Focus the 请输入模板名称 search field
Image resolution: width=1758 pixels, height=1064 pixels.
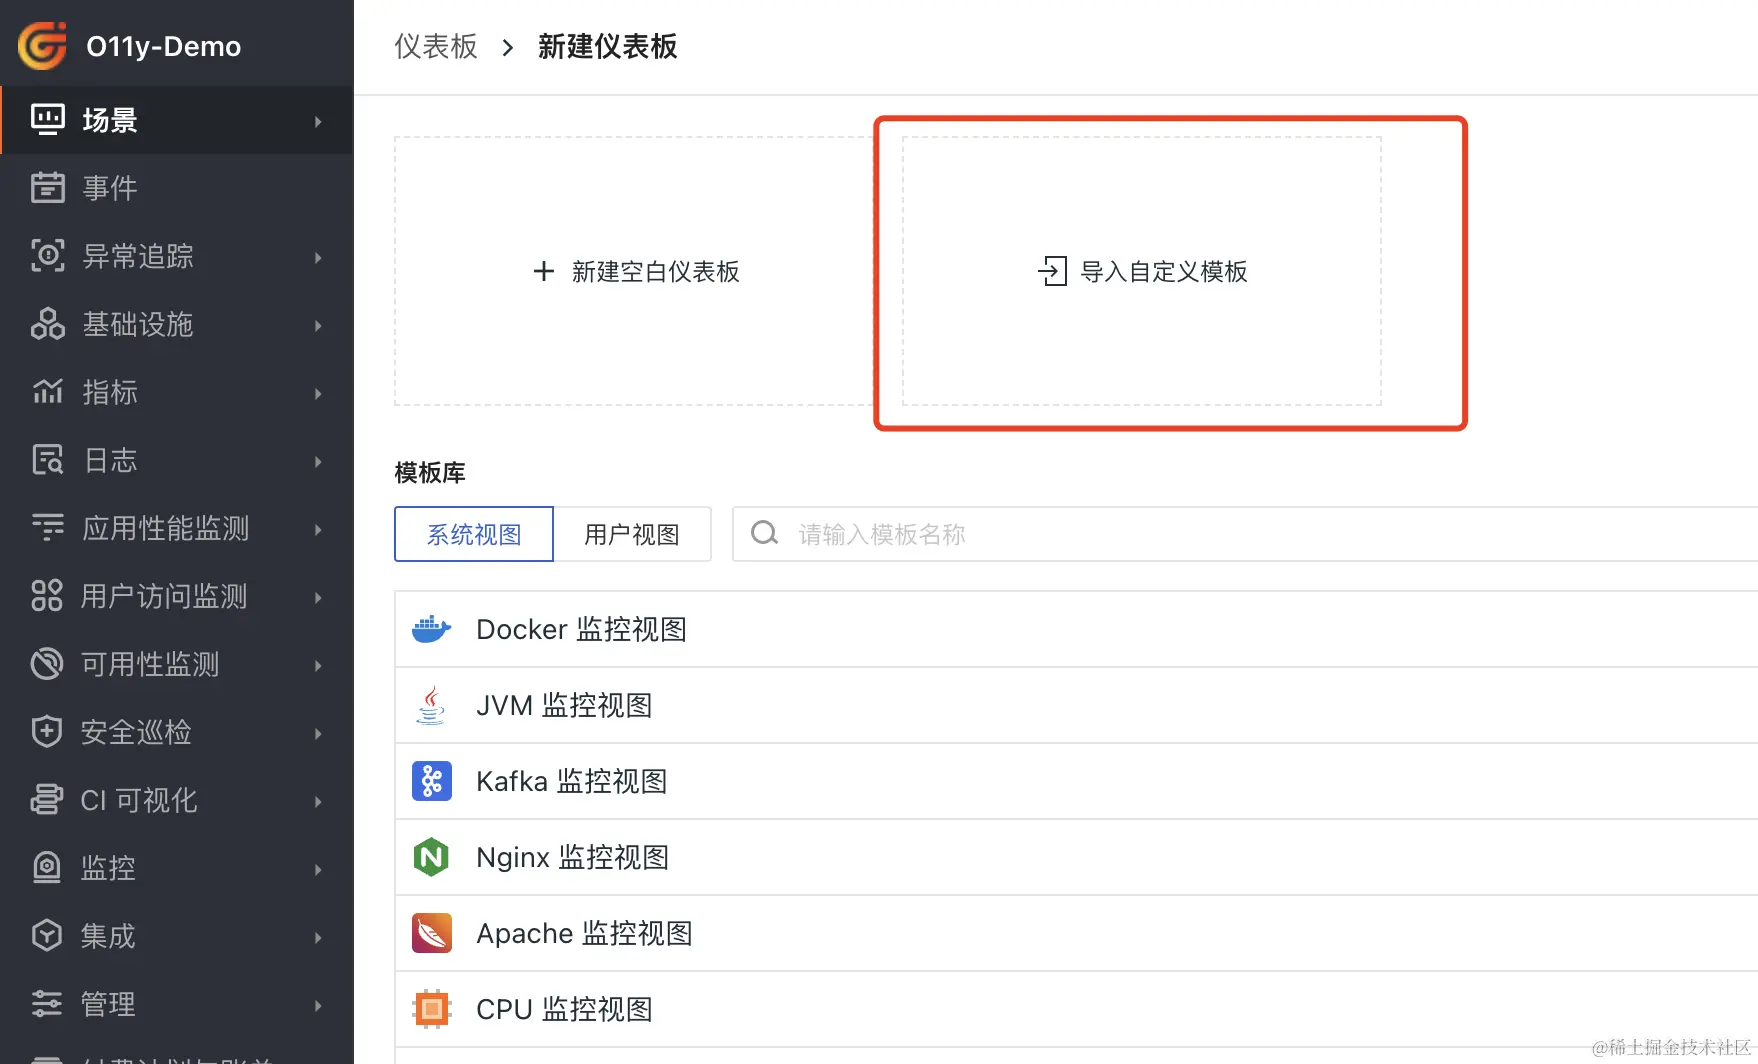[1245, 534]
